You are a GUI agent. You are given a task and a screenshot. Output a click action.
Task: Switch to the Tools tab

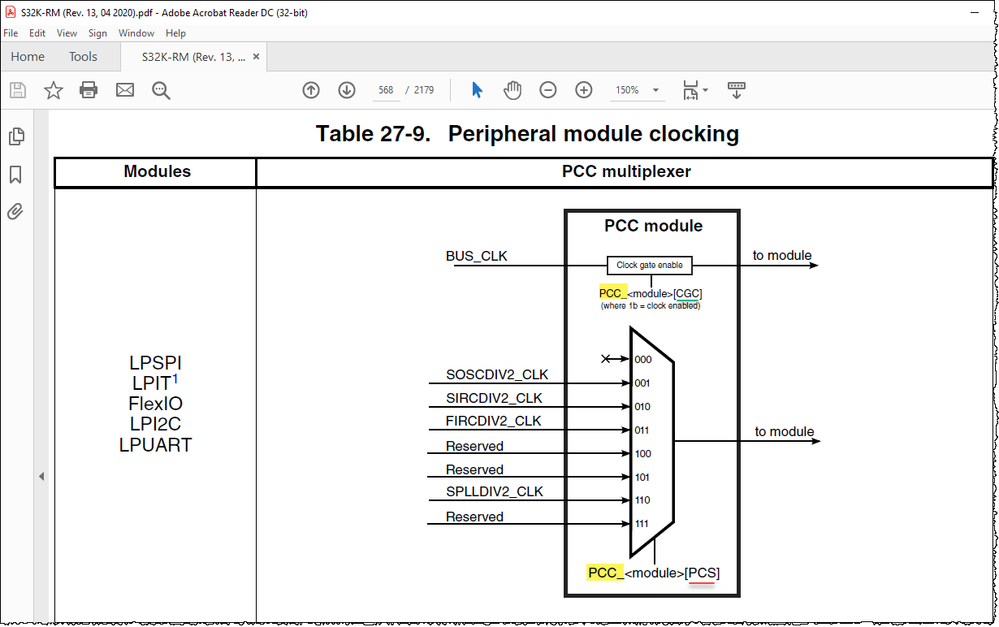[83, 57]
